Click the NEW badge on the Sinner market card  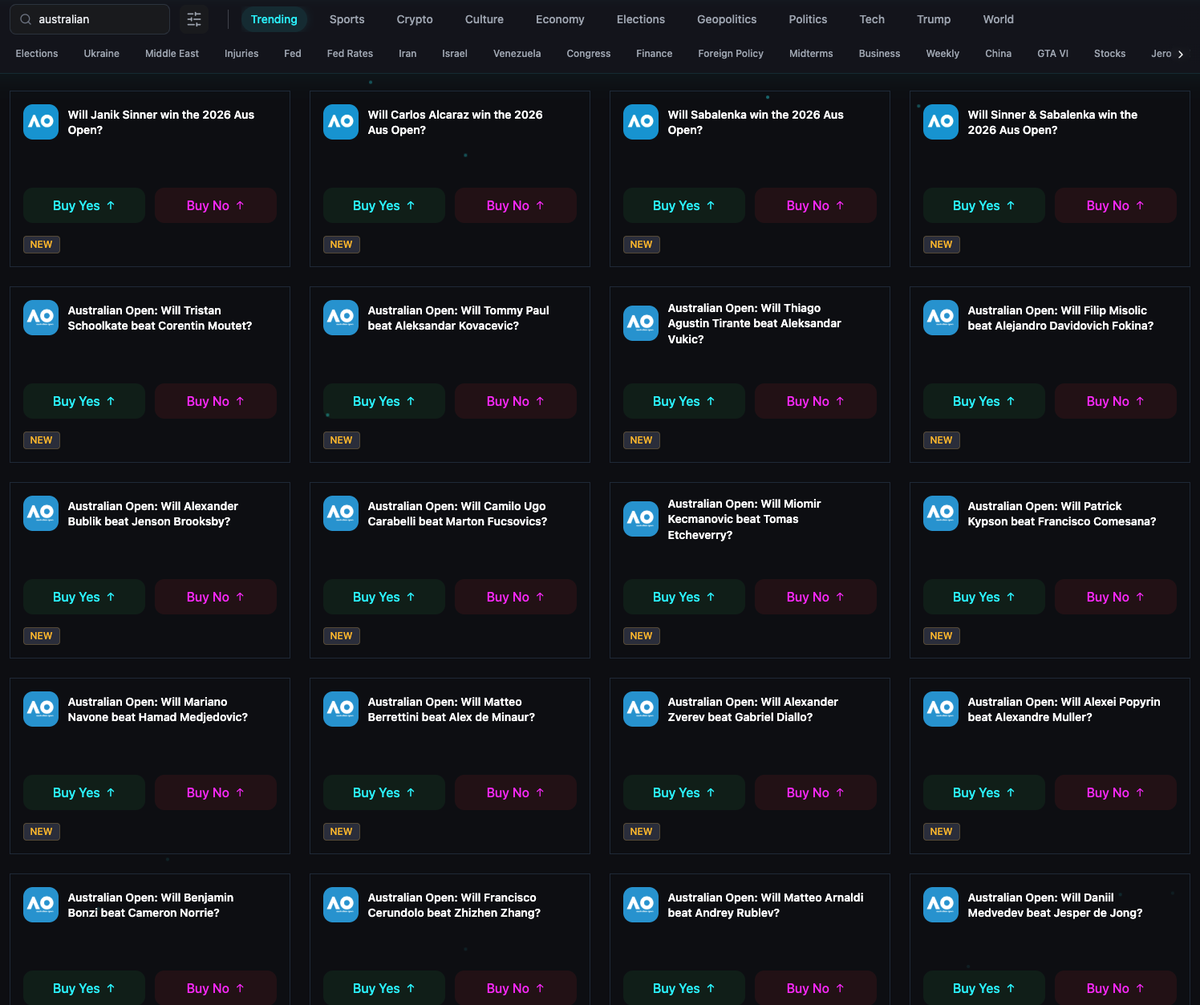pyautogui.click(x=41, y=244)
